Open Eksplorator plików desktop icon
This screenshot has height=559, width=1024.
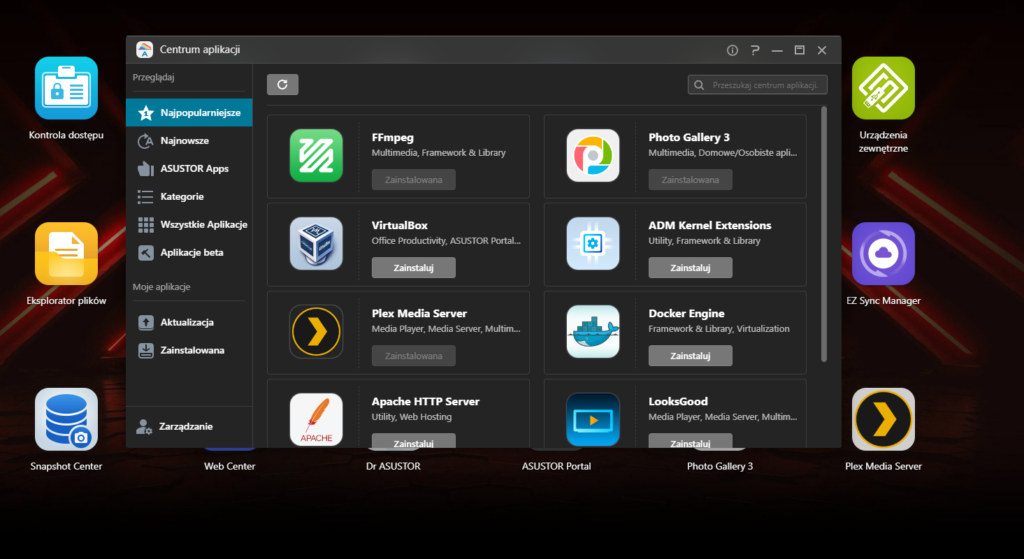[x=66, y=253]
